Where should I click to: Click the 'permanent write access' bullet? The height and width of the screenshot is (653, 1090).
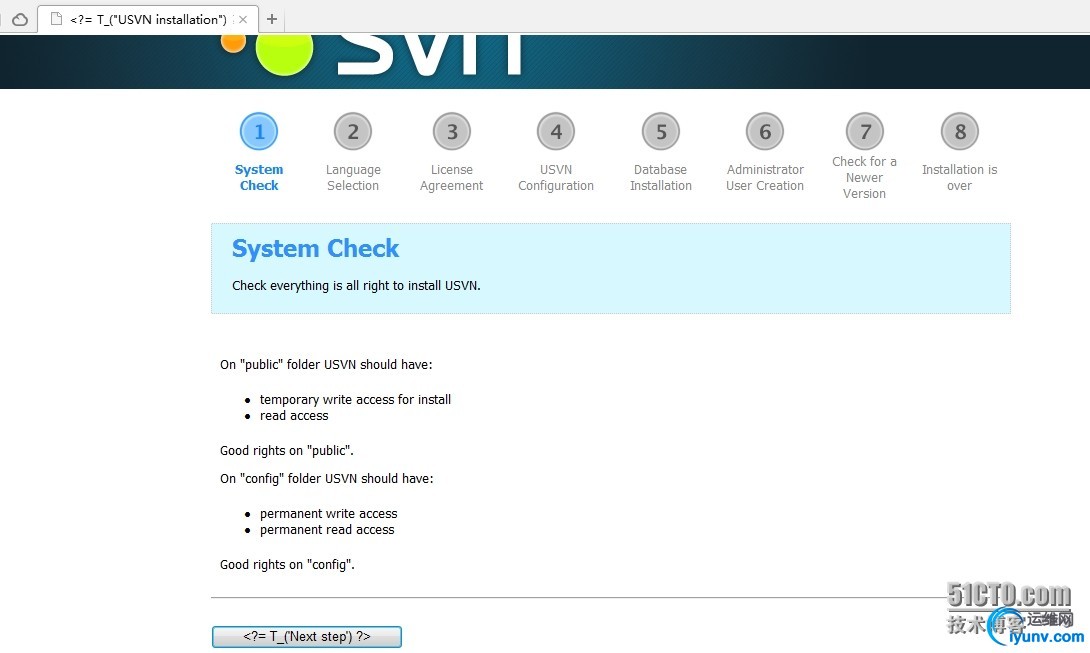329,514
